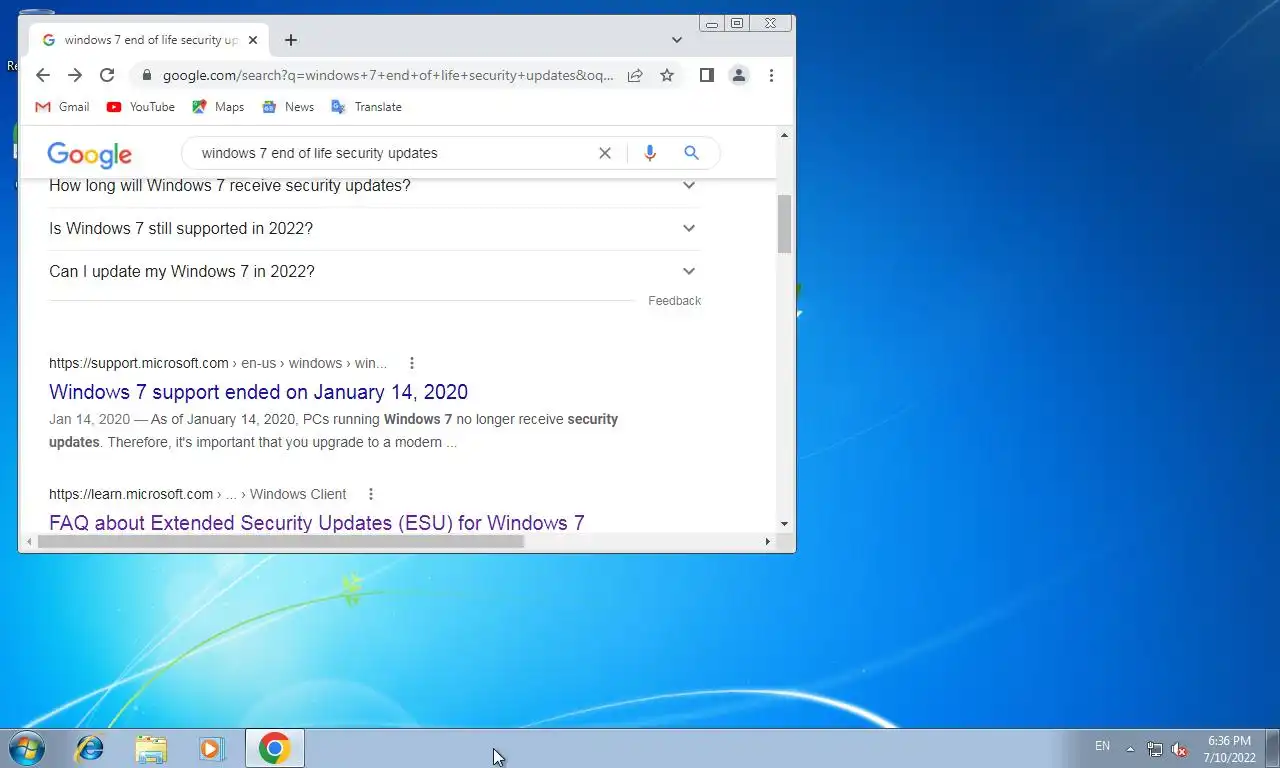
Task: Reload the Google search page
Action: 107,75
